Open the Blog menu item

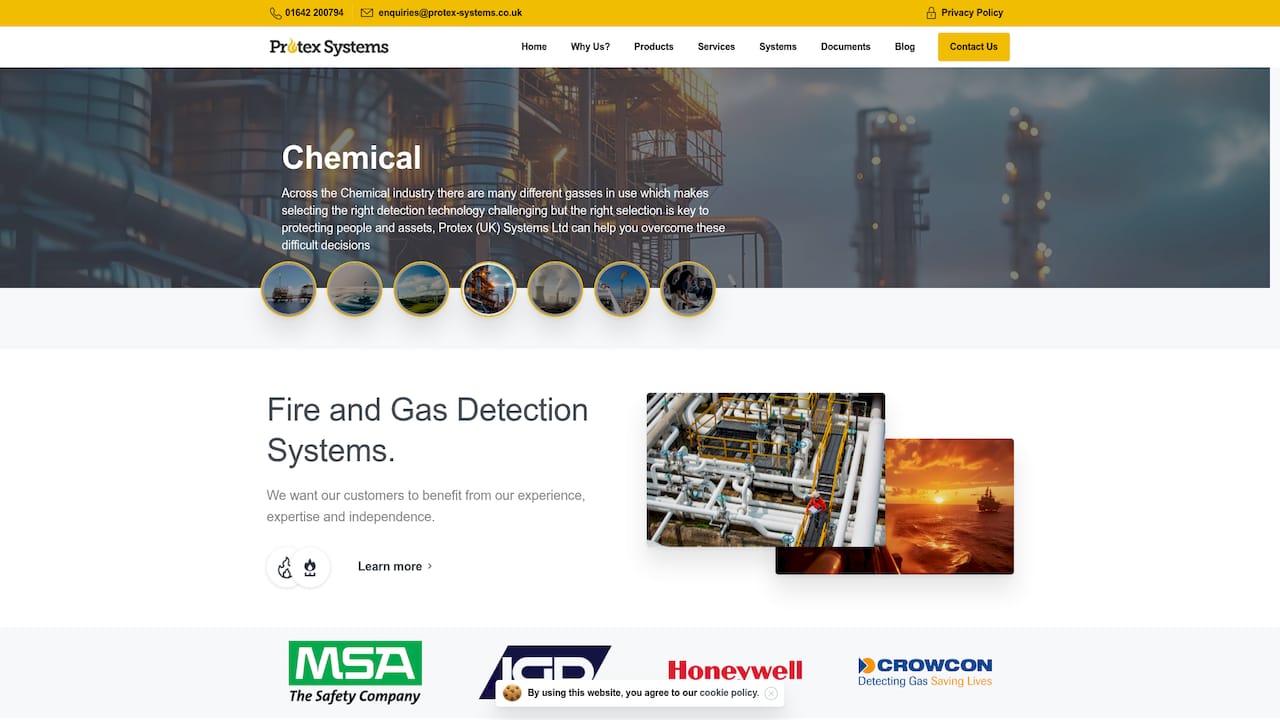(x=905, y=47)
